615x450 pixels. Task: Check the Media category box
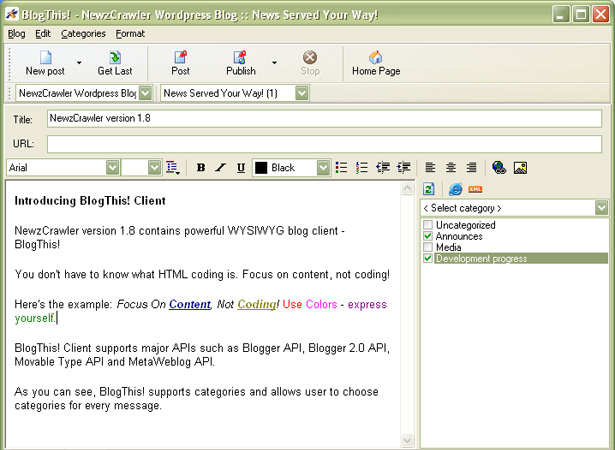tap(428, 248)
